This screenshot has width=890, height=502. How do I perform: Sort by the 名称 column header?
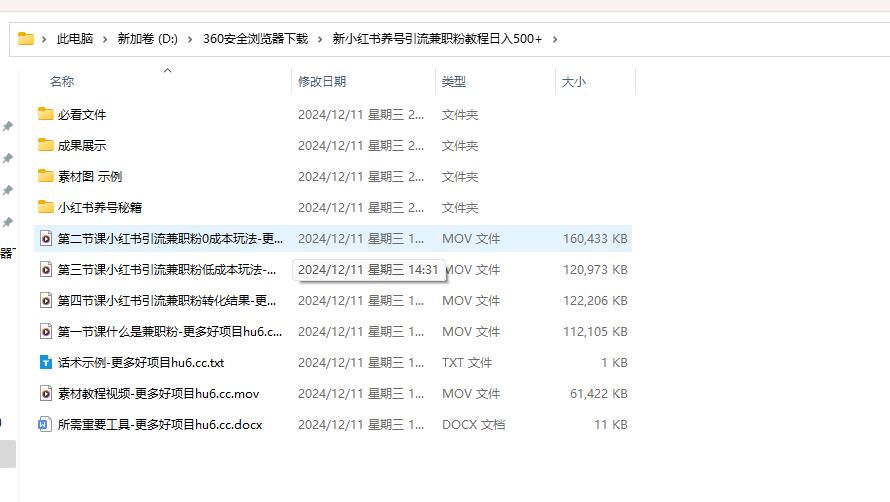pyautogui.click(x=62, y=82)
